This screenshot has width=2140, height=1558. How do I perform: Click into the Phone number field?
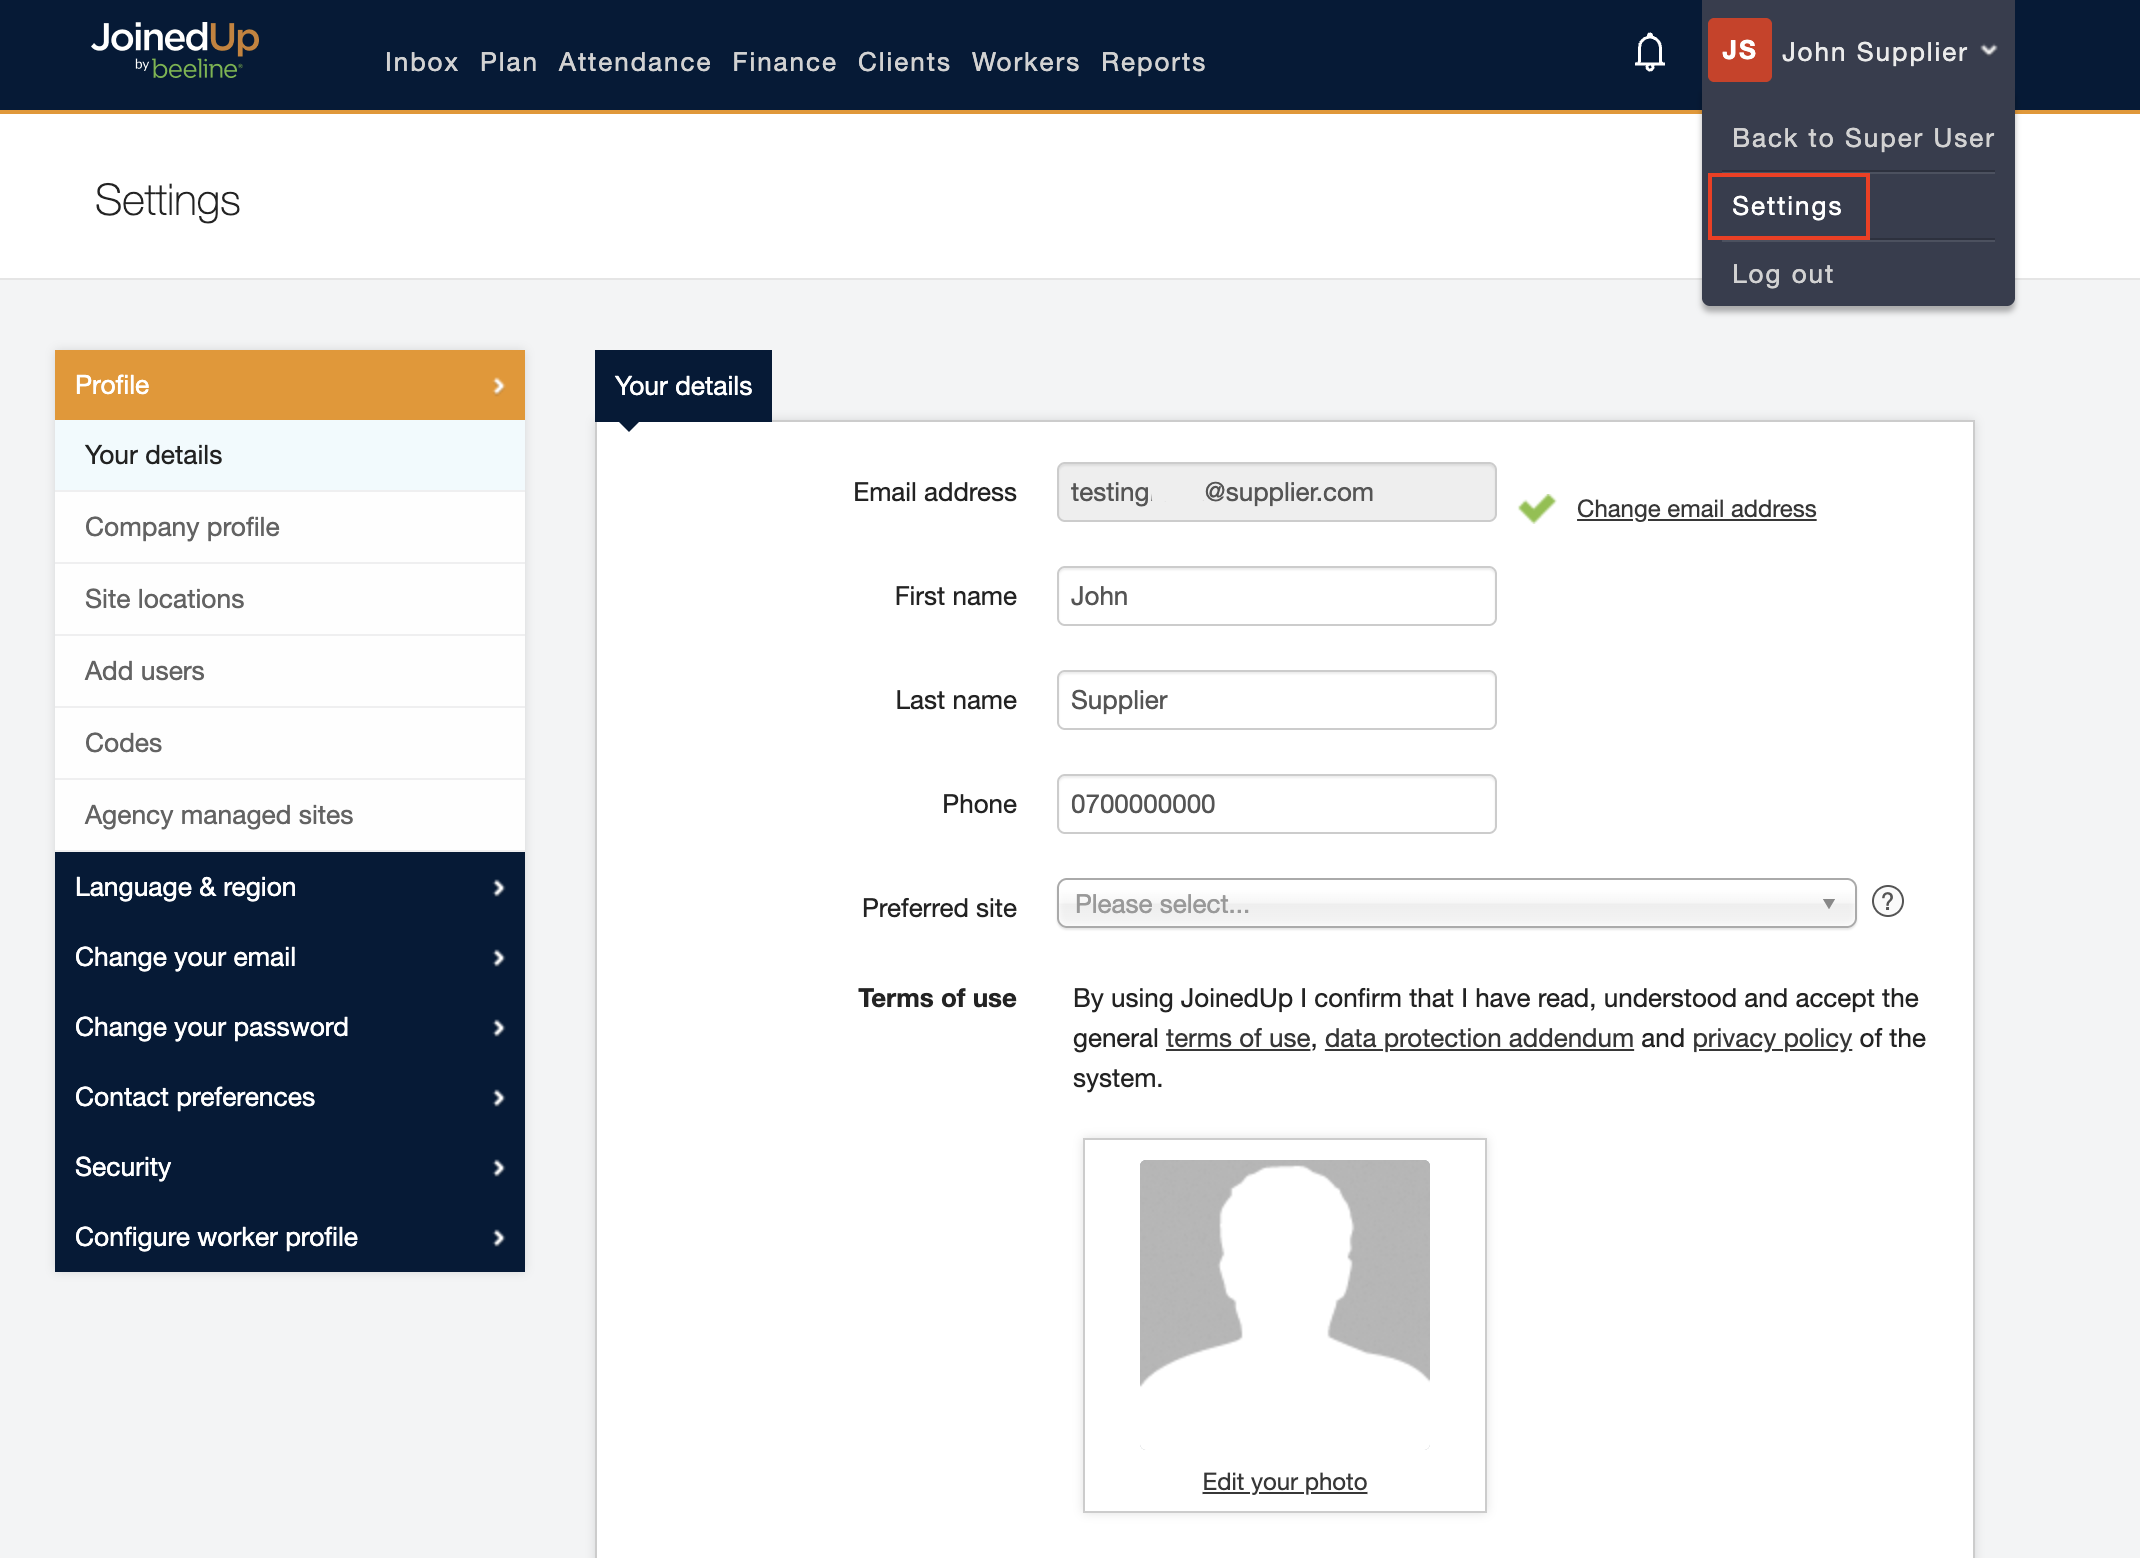[x=1275, y=804]
